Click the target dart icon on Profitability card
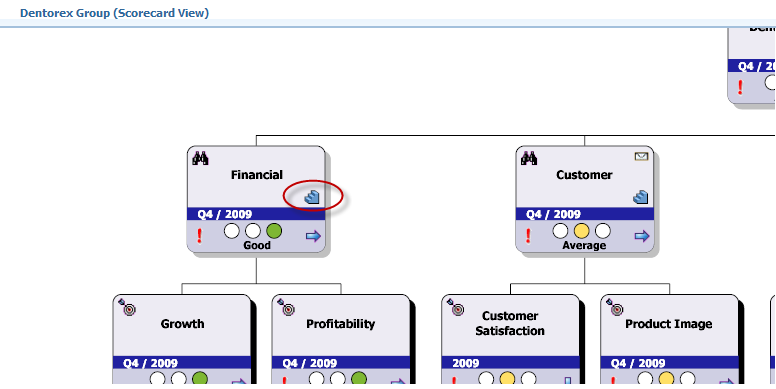The image size is (776, 389). click(x=287, y=307)
